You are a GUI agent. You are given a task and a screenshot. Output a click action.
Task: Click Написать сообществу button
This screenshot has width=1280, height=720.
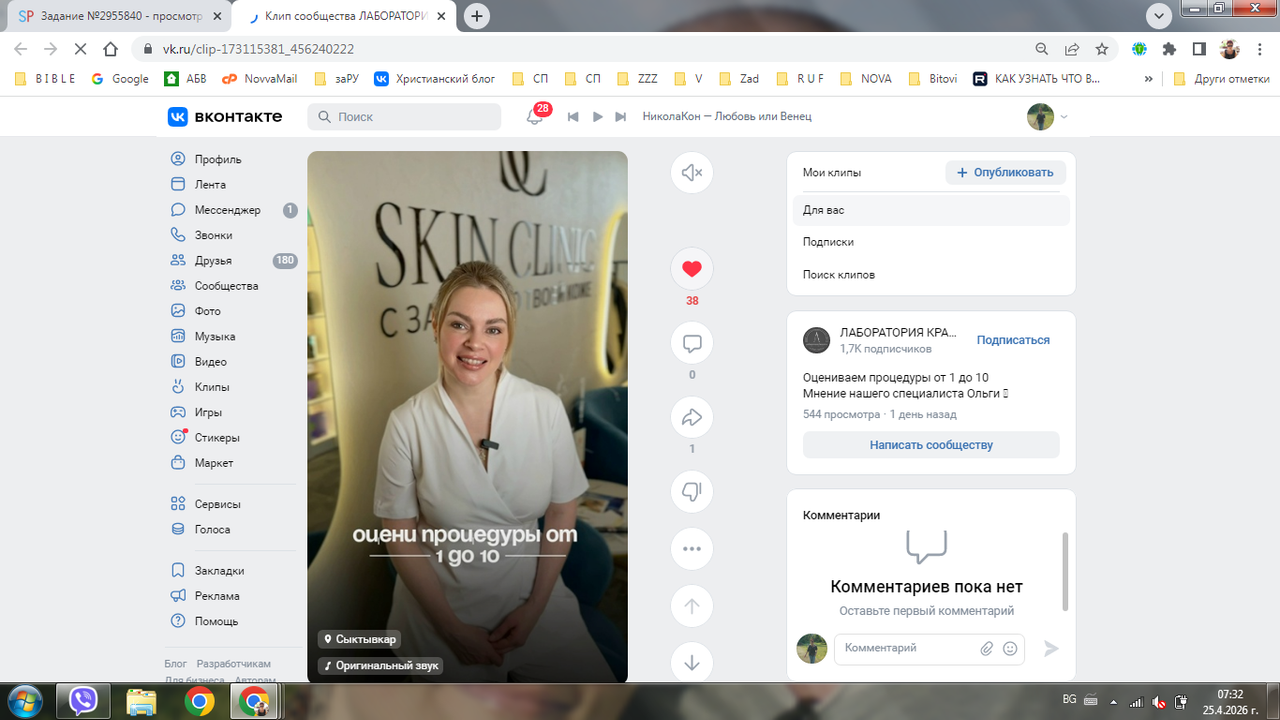(931, 445)
